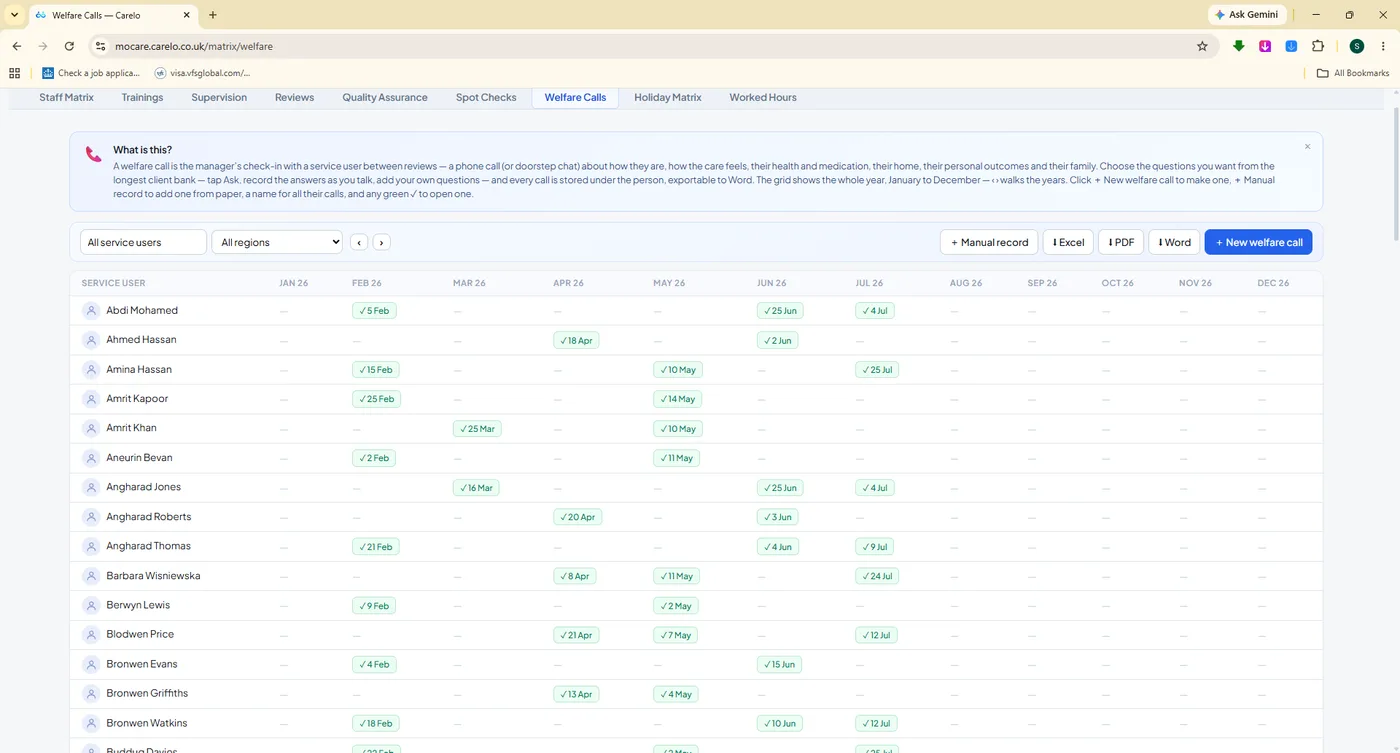The width and height of the screenshot is (1400, 753).
Task: Open the All Bookmarks folder
Action: 1353,73
